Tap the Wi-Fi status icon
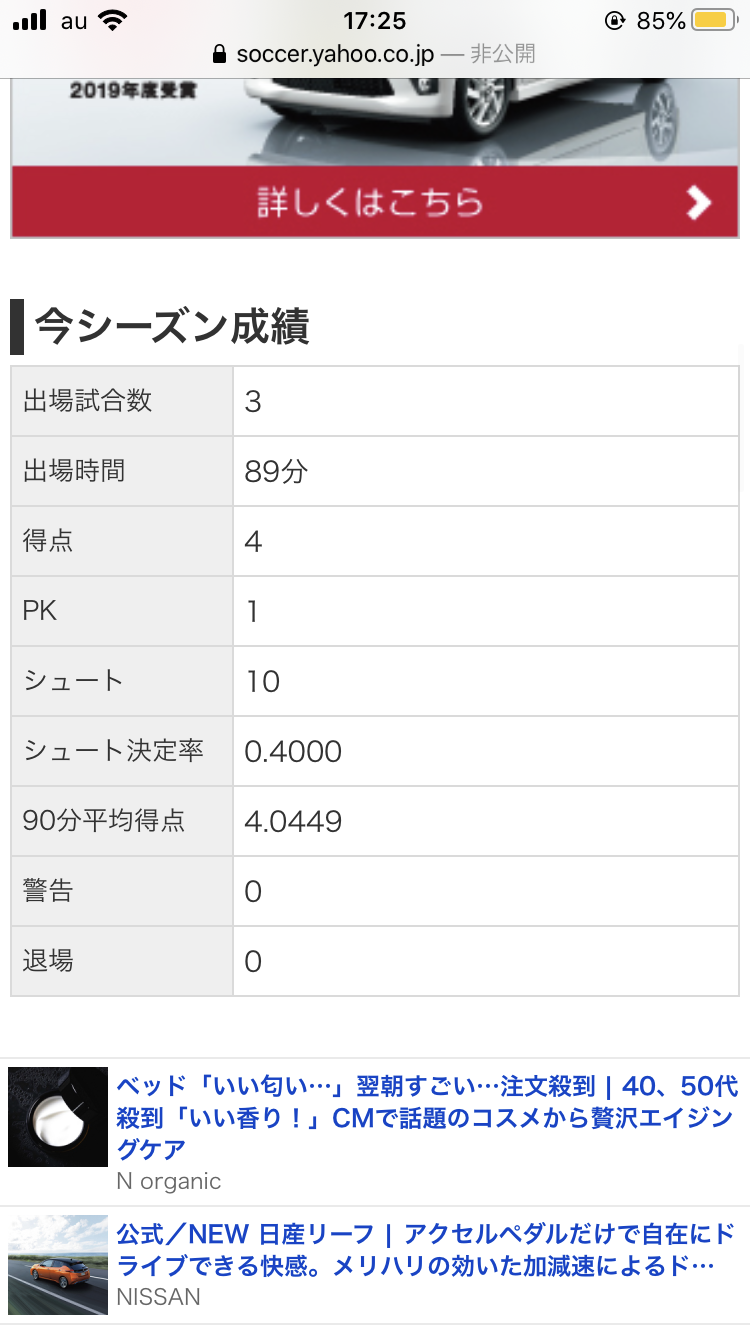This screenshot has height=1334, width=750. click(x=113, y=20)
